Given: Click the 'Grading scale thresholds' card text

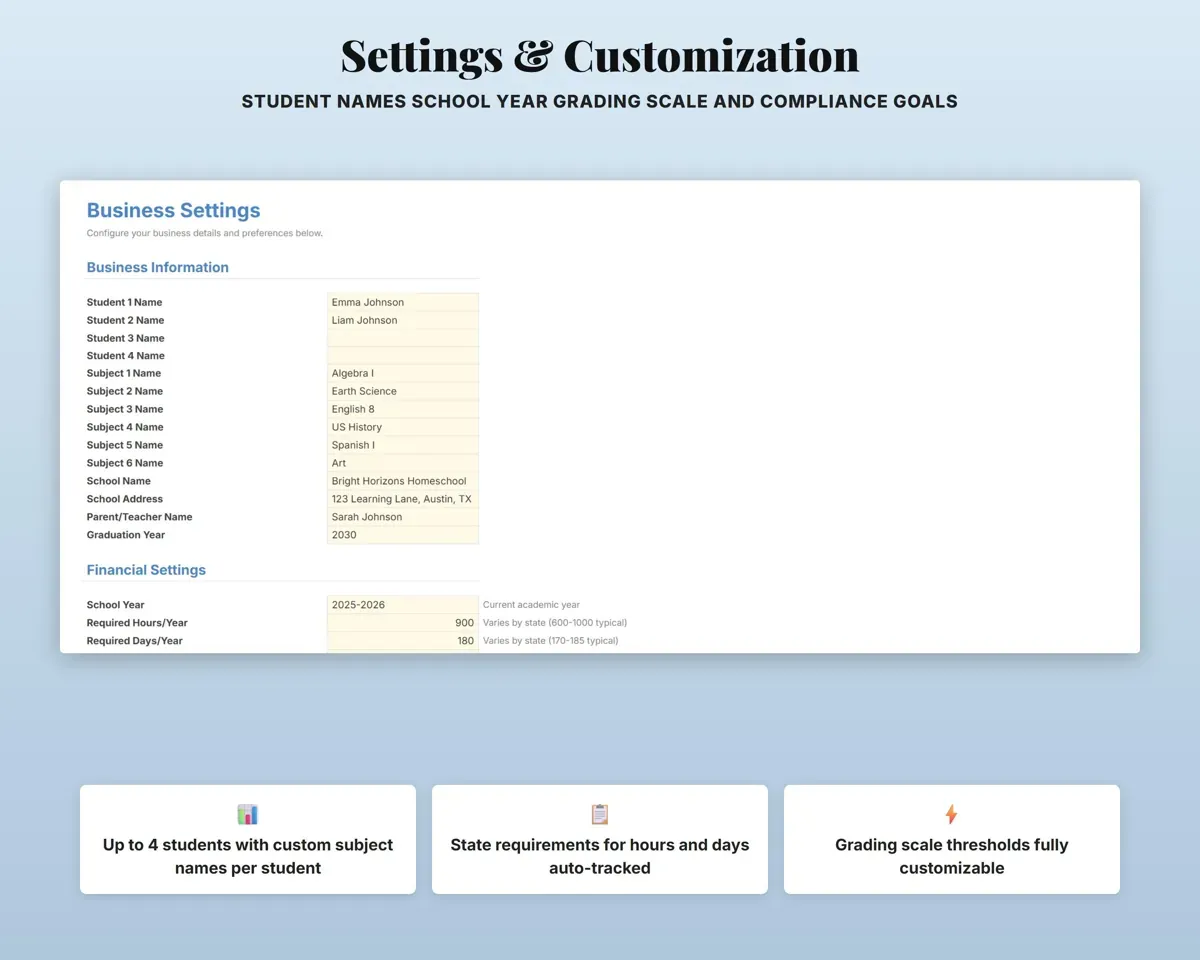Looking at the screenshot, I should point(952,857).
